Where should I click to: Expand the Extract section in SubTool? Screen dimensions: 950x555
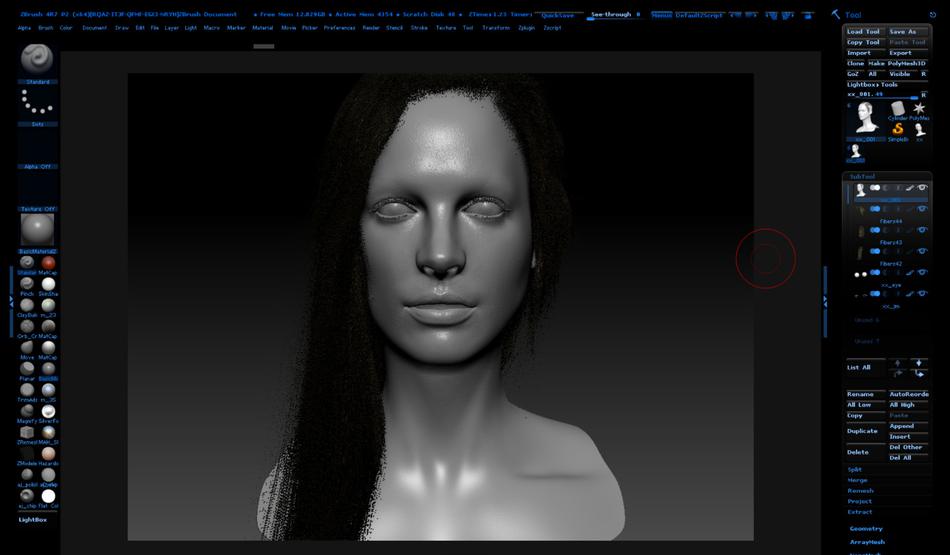pos(859,512)
